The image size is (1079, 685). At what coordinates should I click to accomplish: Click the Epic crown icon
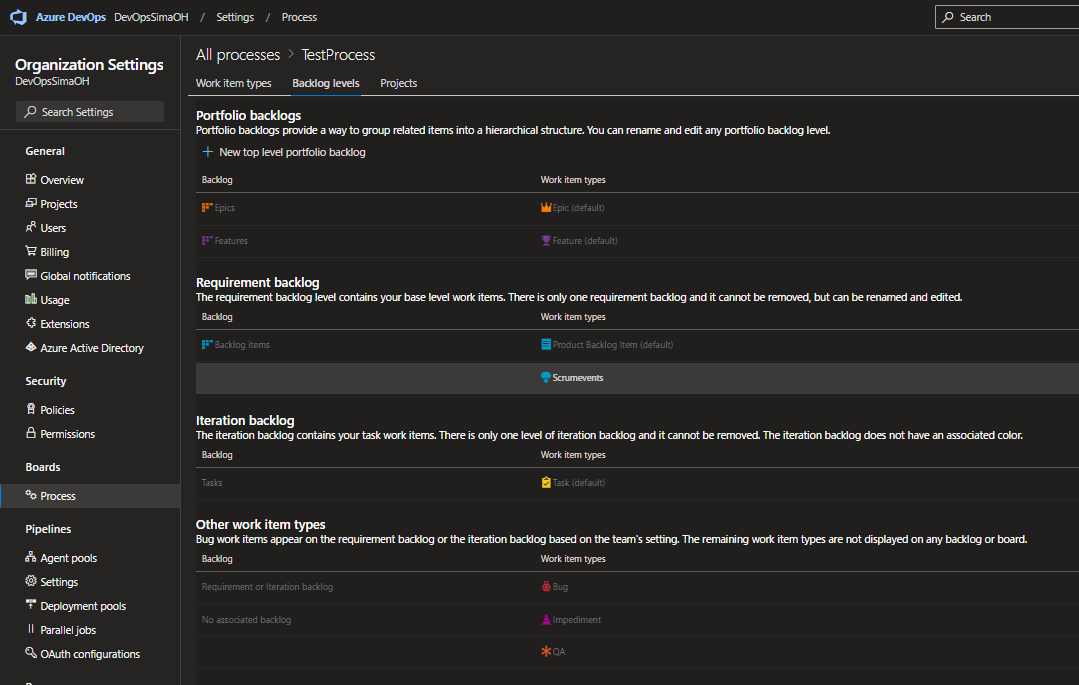[546, 208]
